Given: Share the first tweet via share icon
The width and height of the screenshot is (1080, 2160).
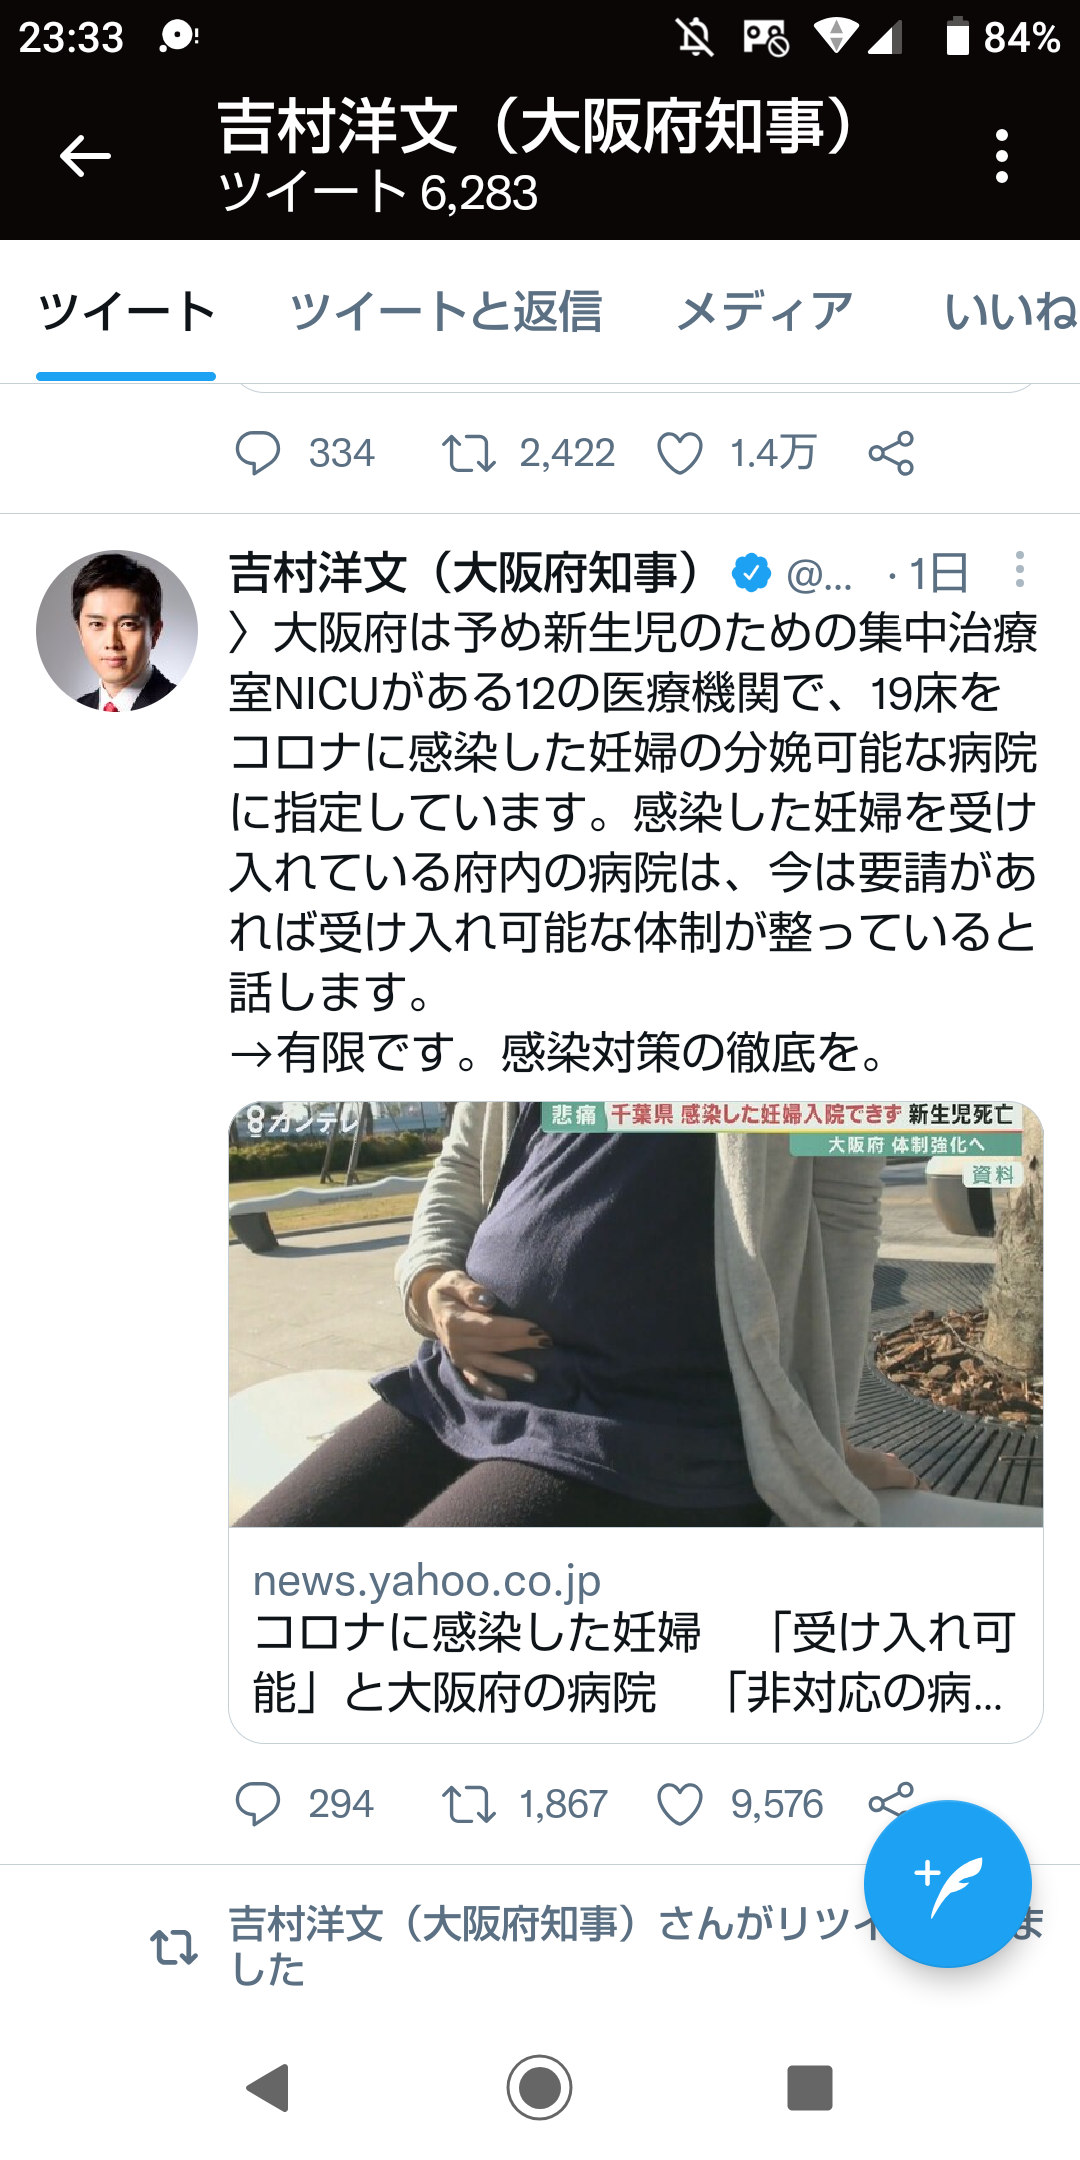Looking at the screenshot, I should coord(891,453).
